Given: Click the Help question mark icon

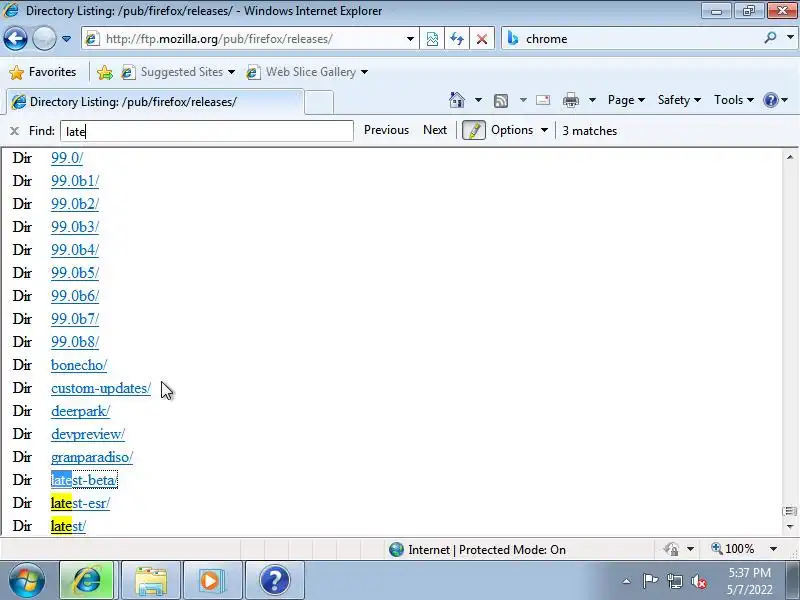Looking at the screenshot, I should click(x=770, y=100).
